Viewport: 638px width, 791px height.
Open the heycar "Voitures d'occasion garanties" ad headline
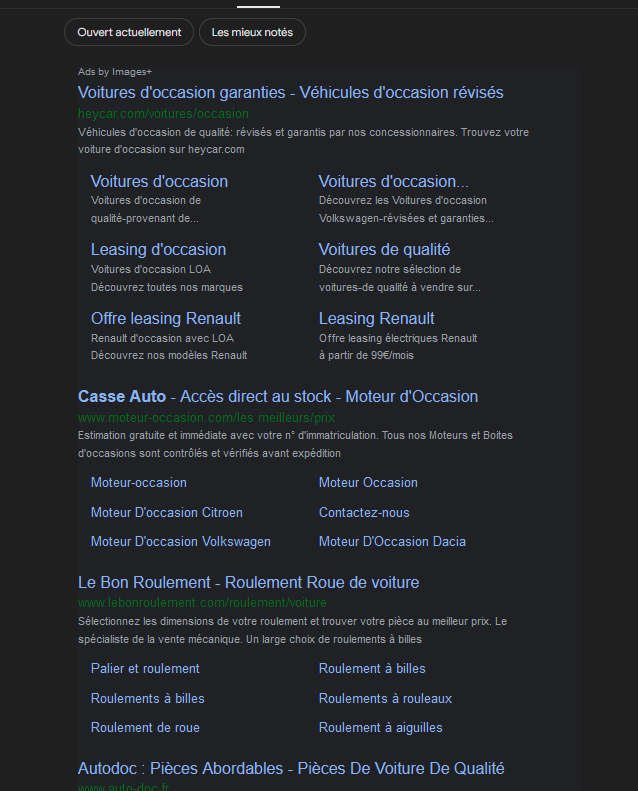pos(290,93)
